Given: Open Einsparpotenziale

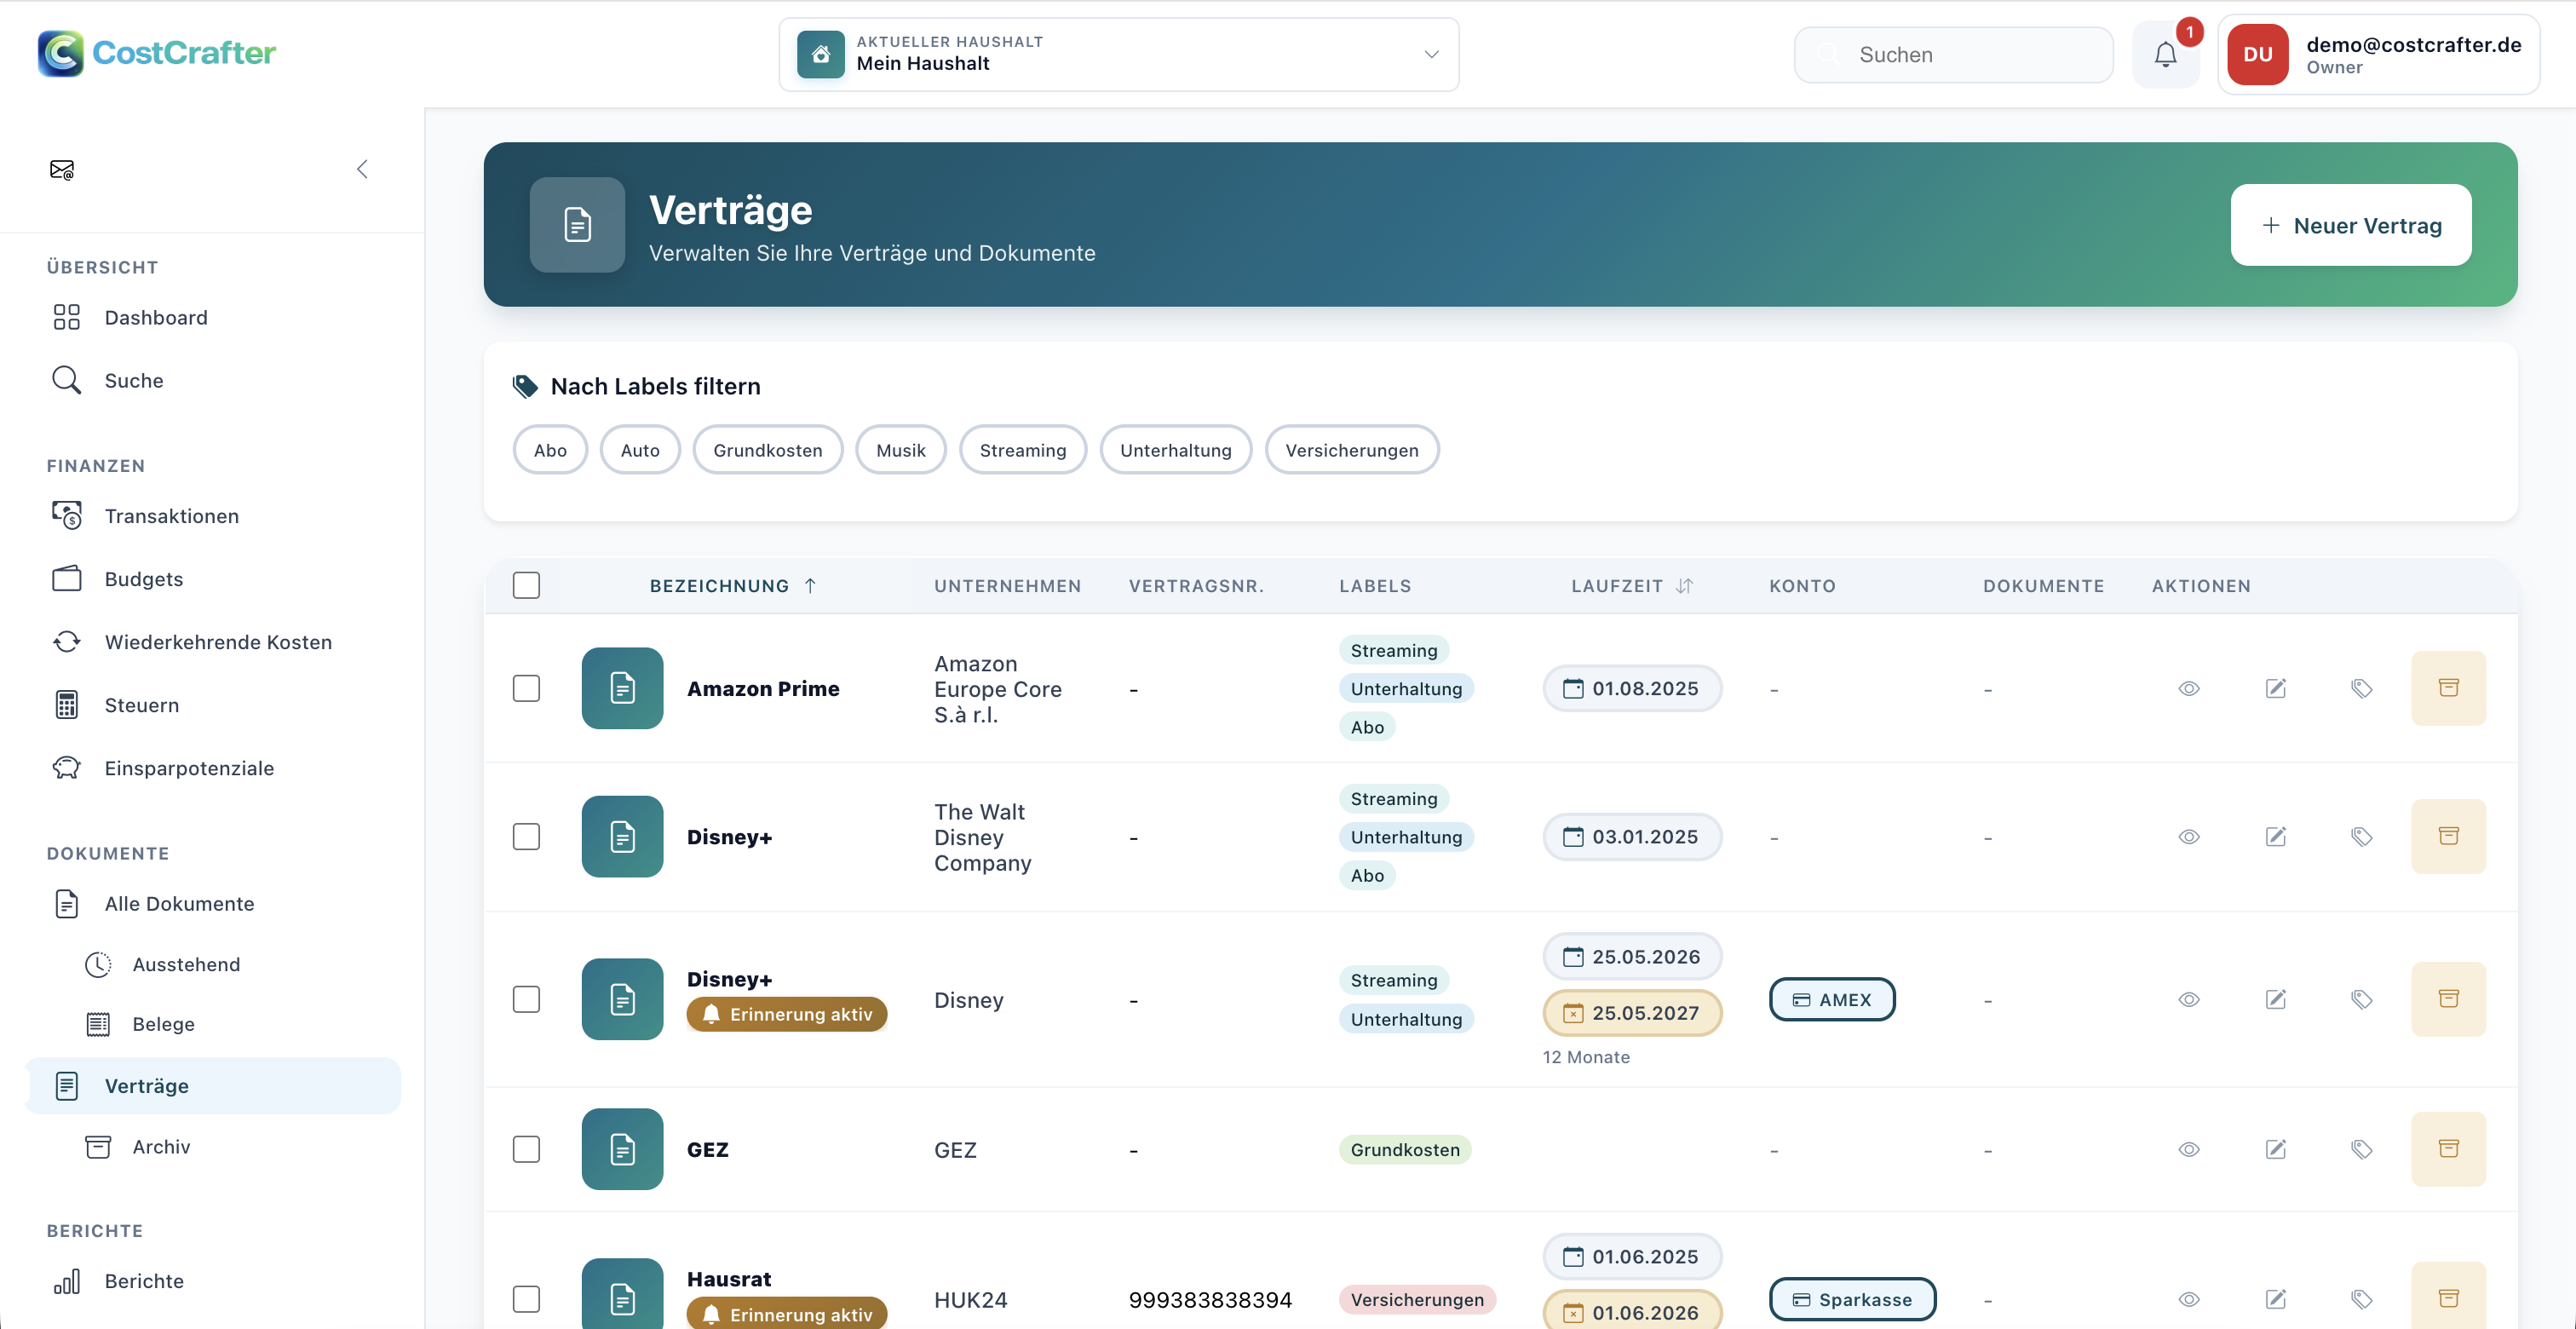Looking at the screenshot, I should pyautogui.click(x=213, y=768).
